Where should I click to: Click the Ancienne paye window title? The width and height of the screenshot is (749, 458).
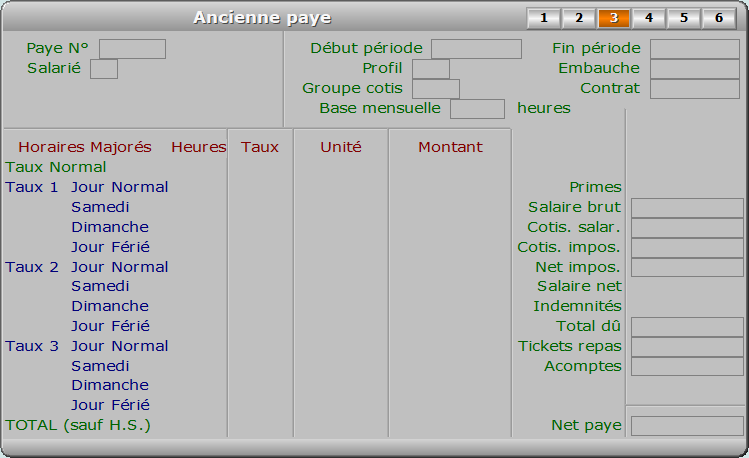pyautogui.click(x=262, y=18)
